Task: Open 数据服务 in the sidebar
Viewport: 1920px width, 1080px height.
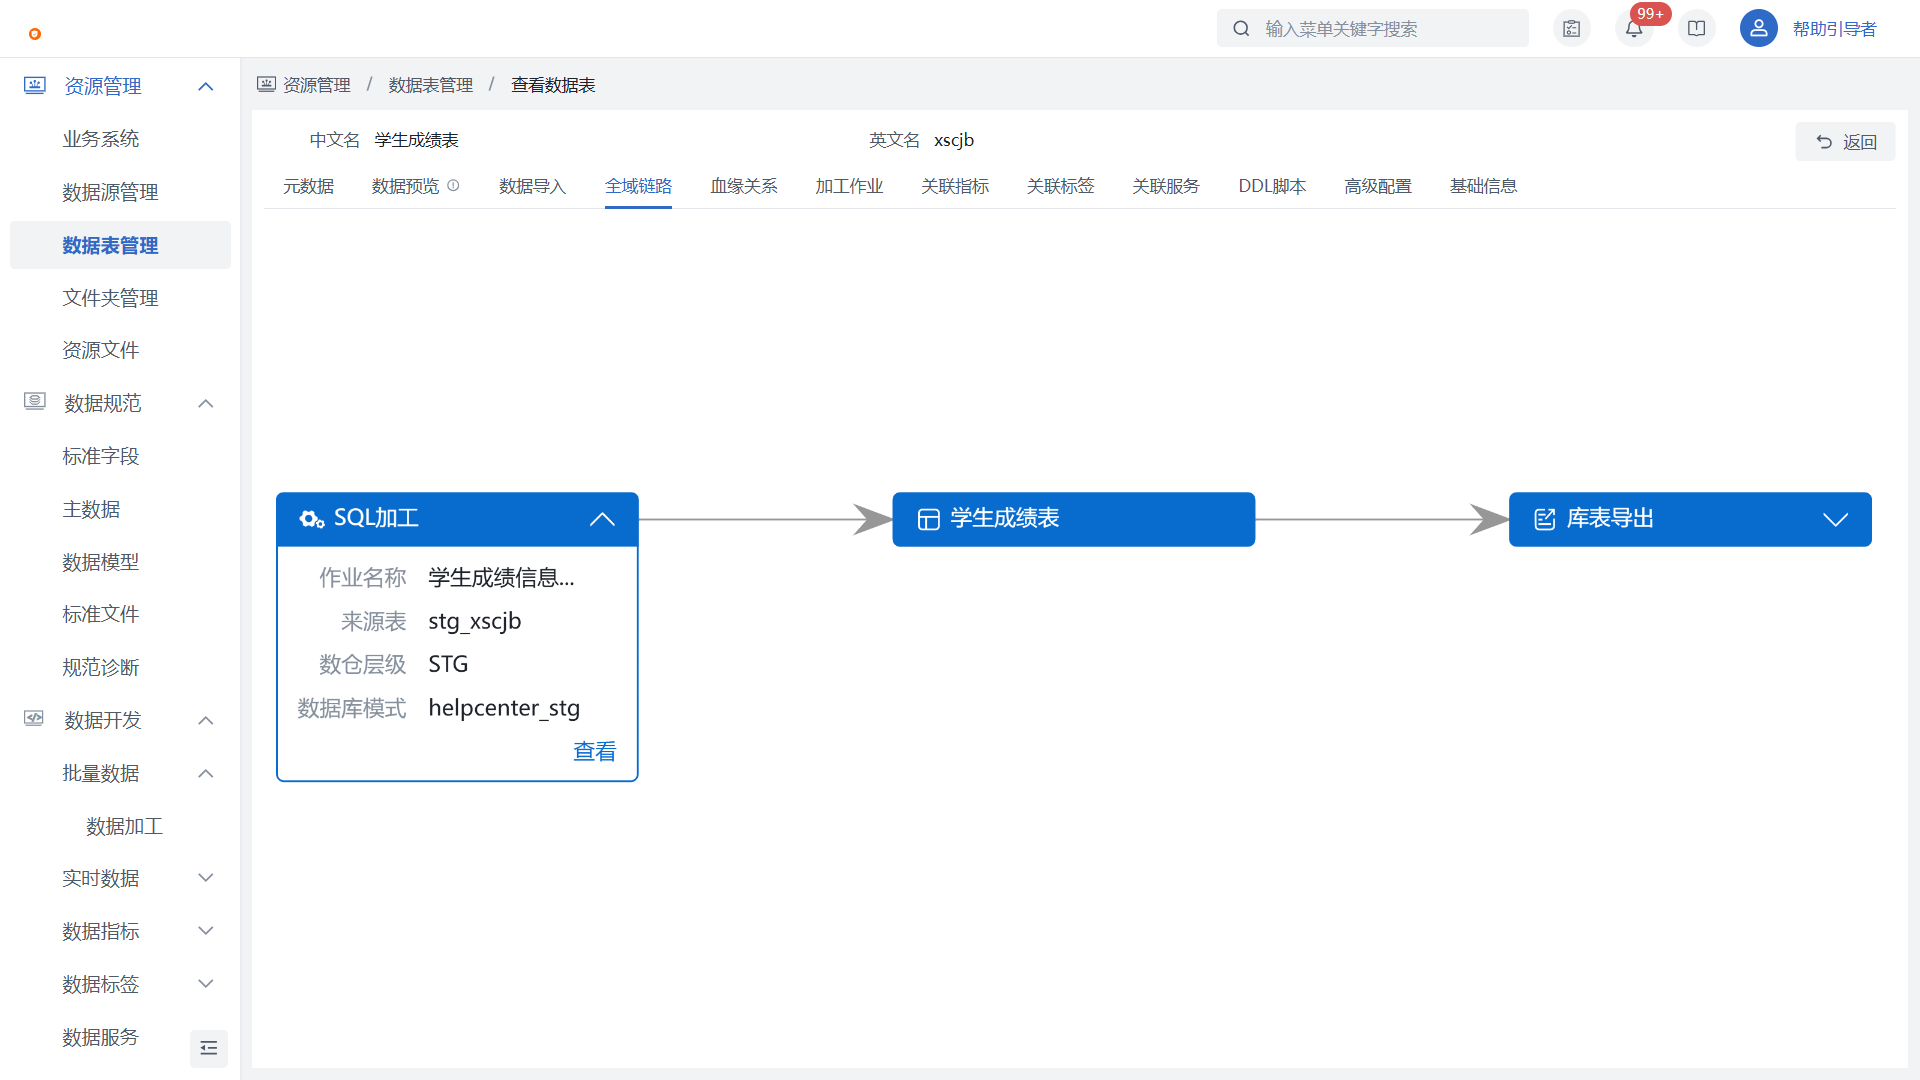Action: click(x=100, y=1037)
